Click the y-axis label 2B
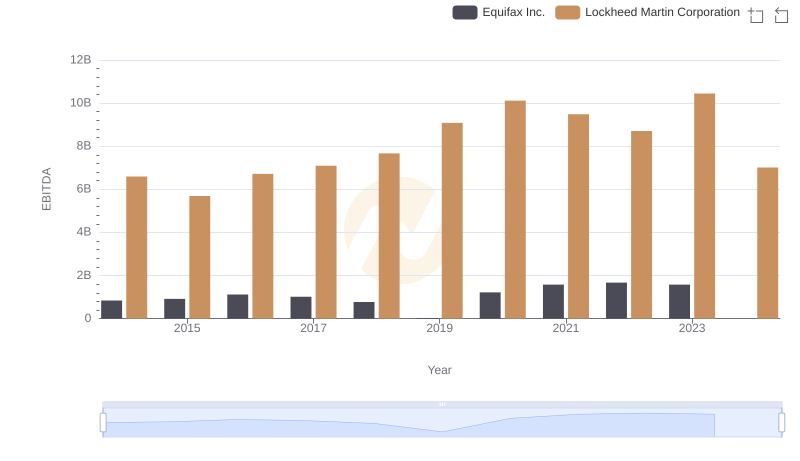This screenshot has height=461, width=800. [x=84, y=275]
